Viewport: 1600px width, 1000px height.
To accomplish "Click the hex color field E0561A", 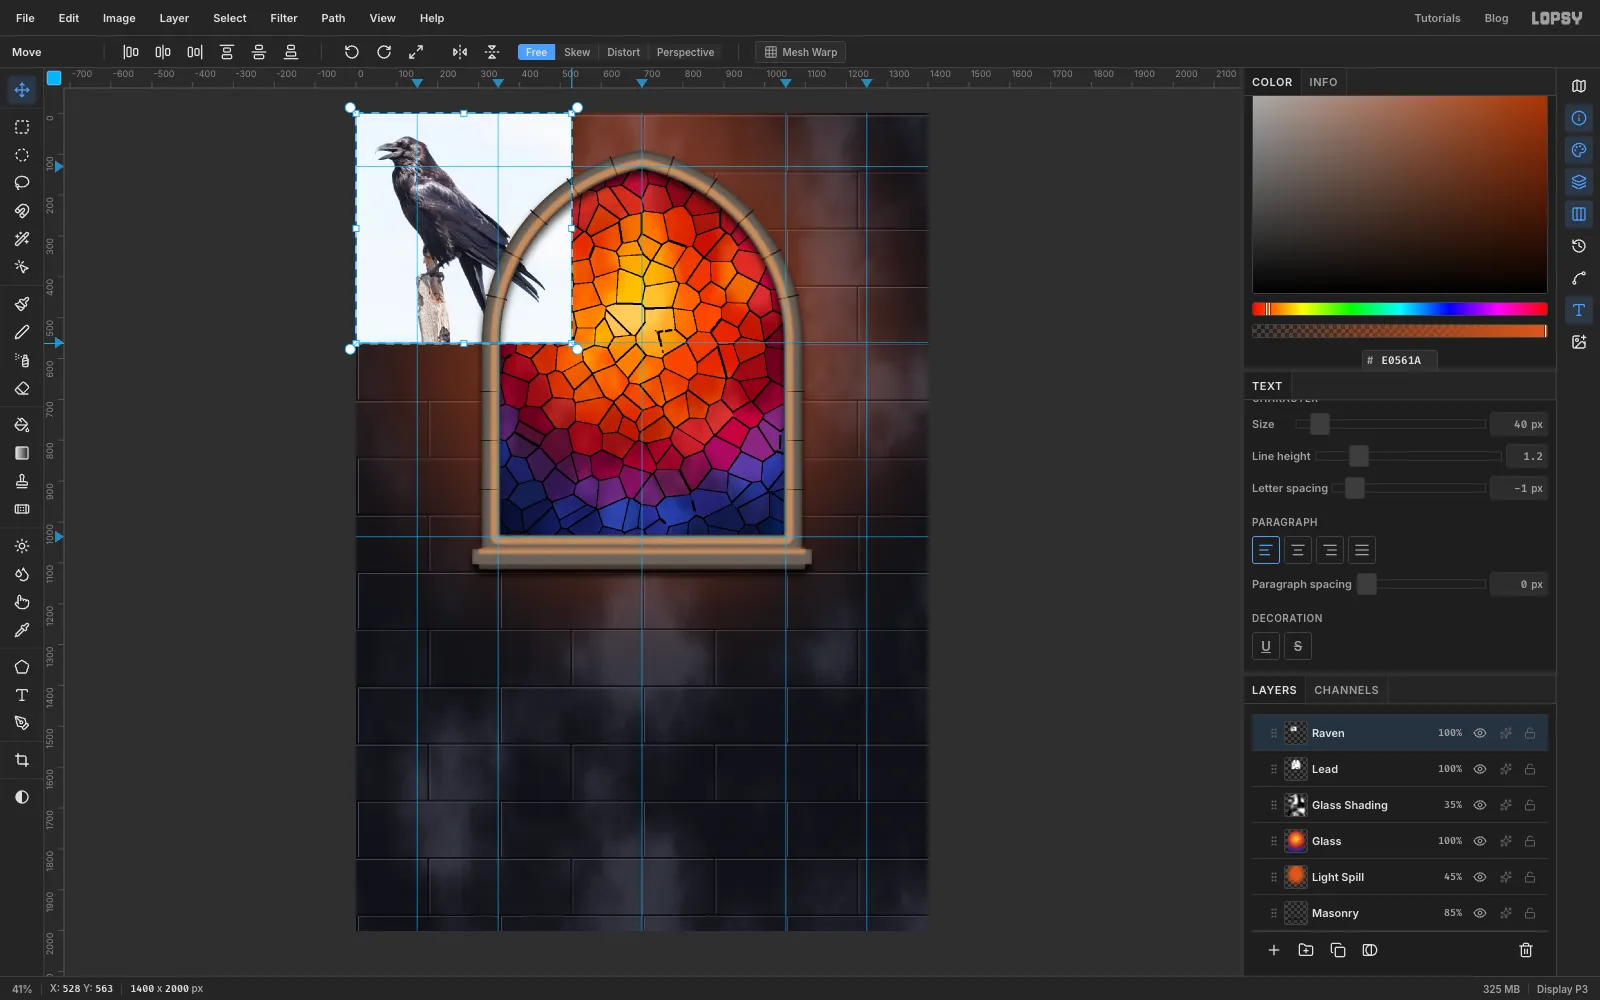I will (1400, 360).
